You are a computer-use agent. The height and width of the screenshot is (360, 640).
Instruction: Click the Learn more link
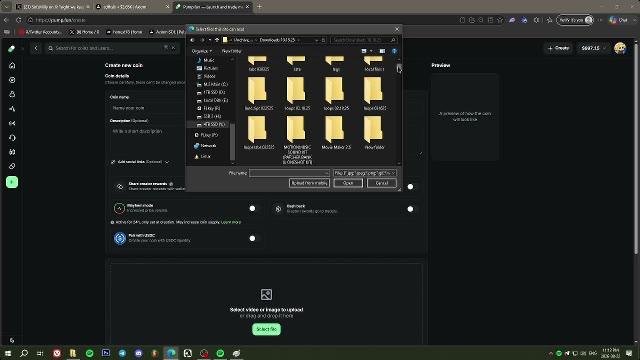pos(231,222)
